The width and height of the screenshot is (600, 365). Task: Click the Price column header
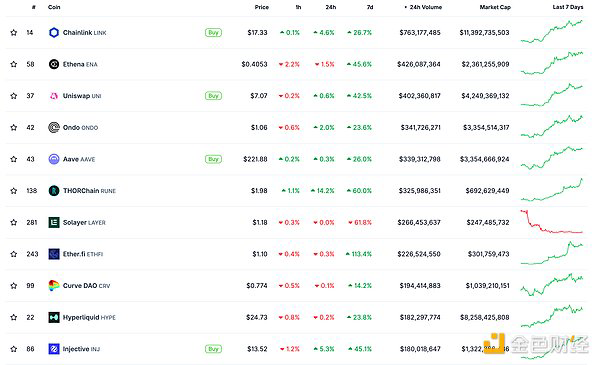pyautogui.click(x=262, y=7)
